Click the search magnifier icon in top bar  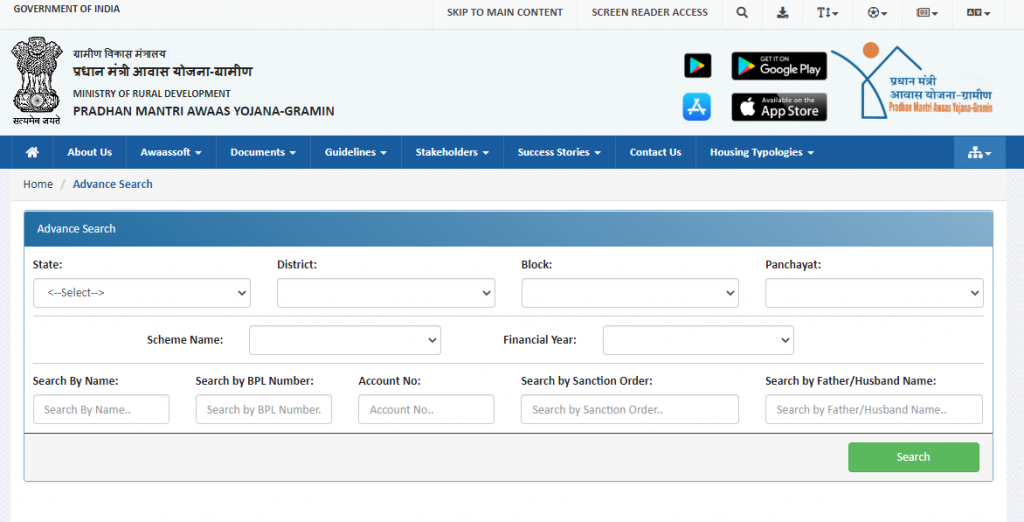(x=741, y=13)
